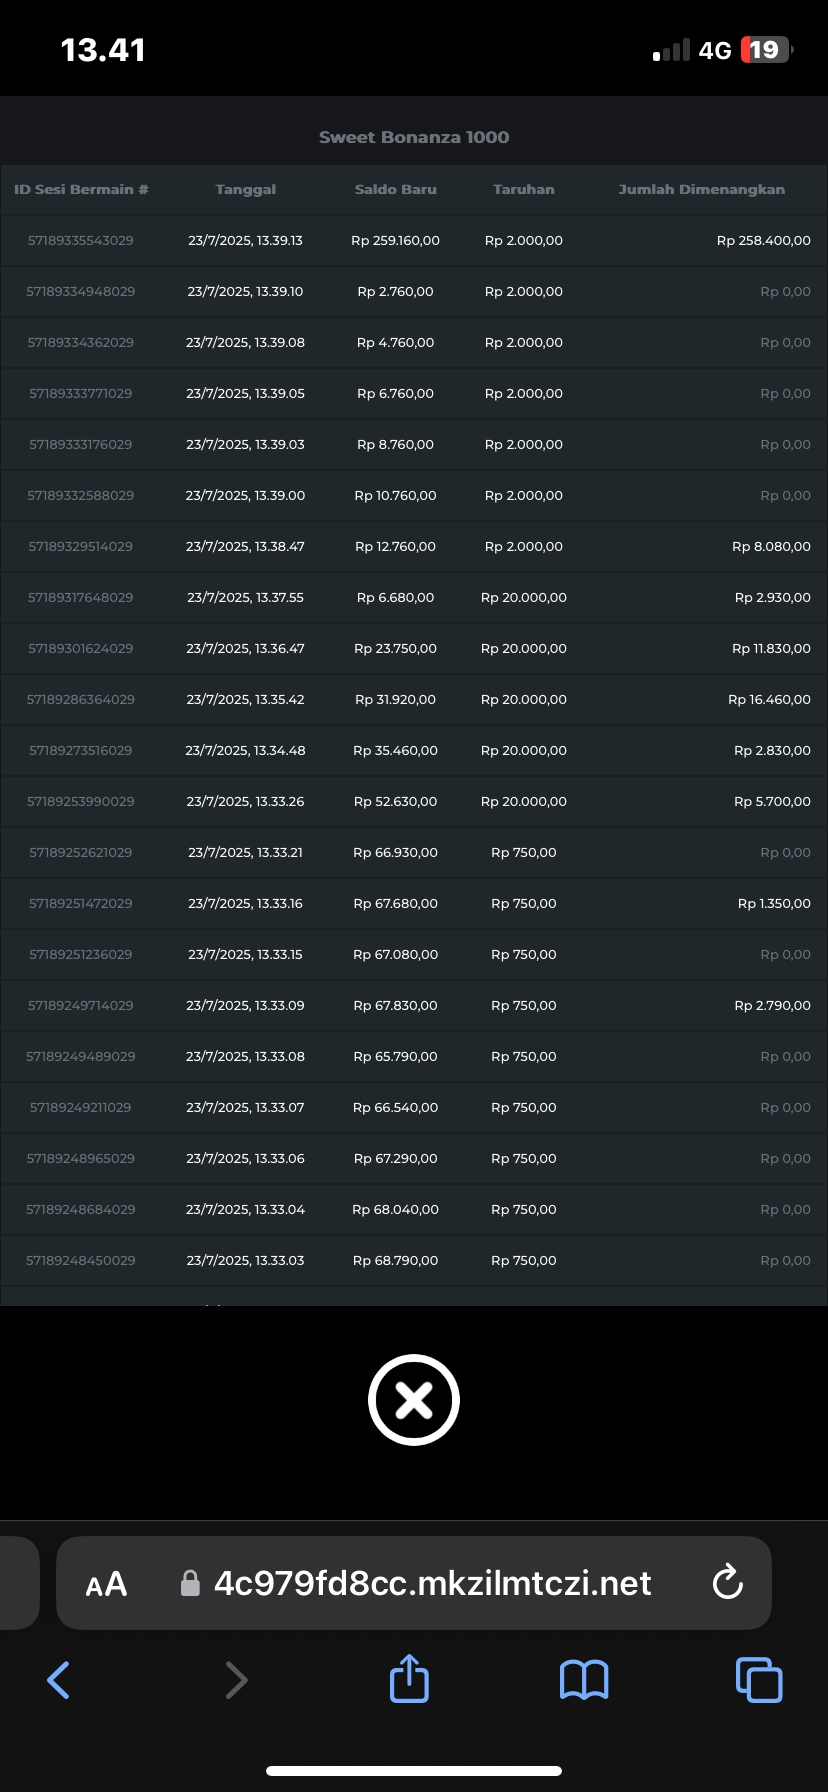Tap the battery indicator in status bar
The image size is (828, 1792).
pyautogui.click(x=765, y=50)
